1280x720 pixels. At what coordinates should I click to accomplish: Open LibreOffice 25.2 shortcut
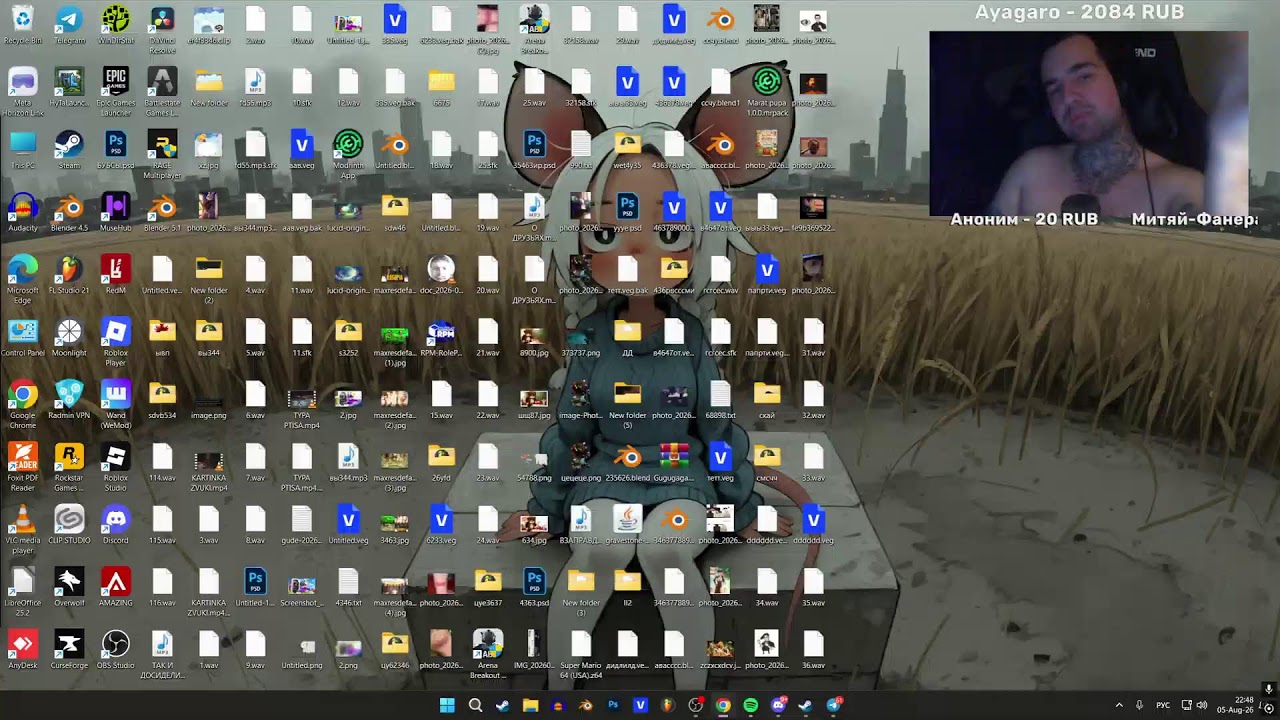[x=22, y=592]
